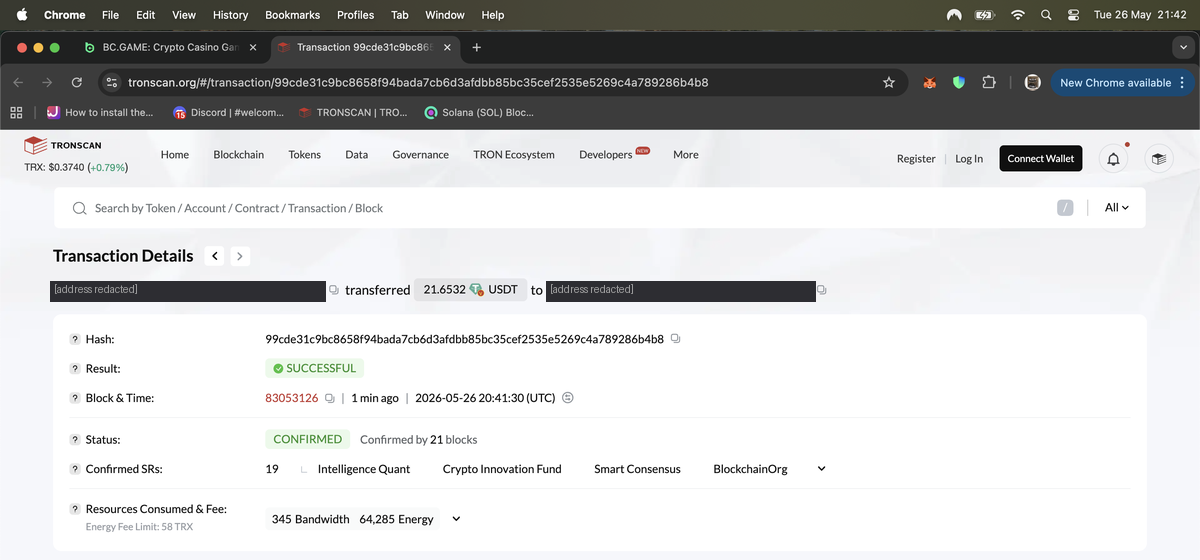Image resolution: width=1200 pixels, height=560 pixels.
Task: View site information icon in the address bar
Action: [x=113, y=82]
